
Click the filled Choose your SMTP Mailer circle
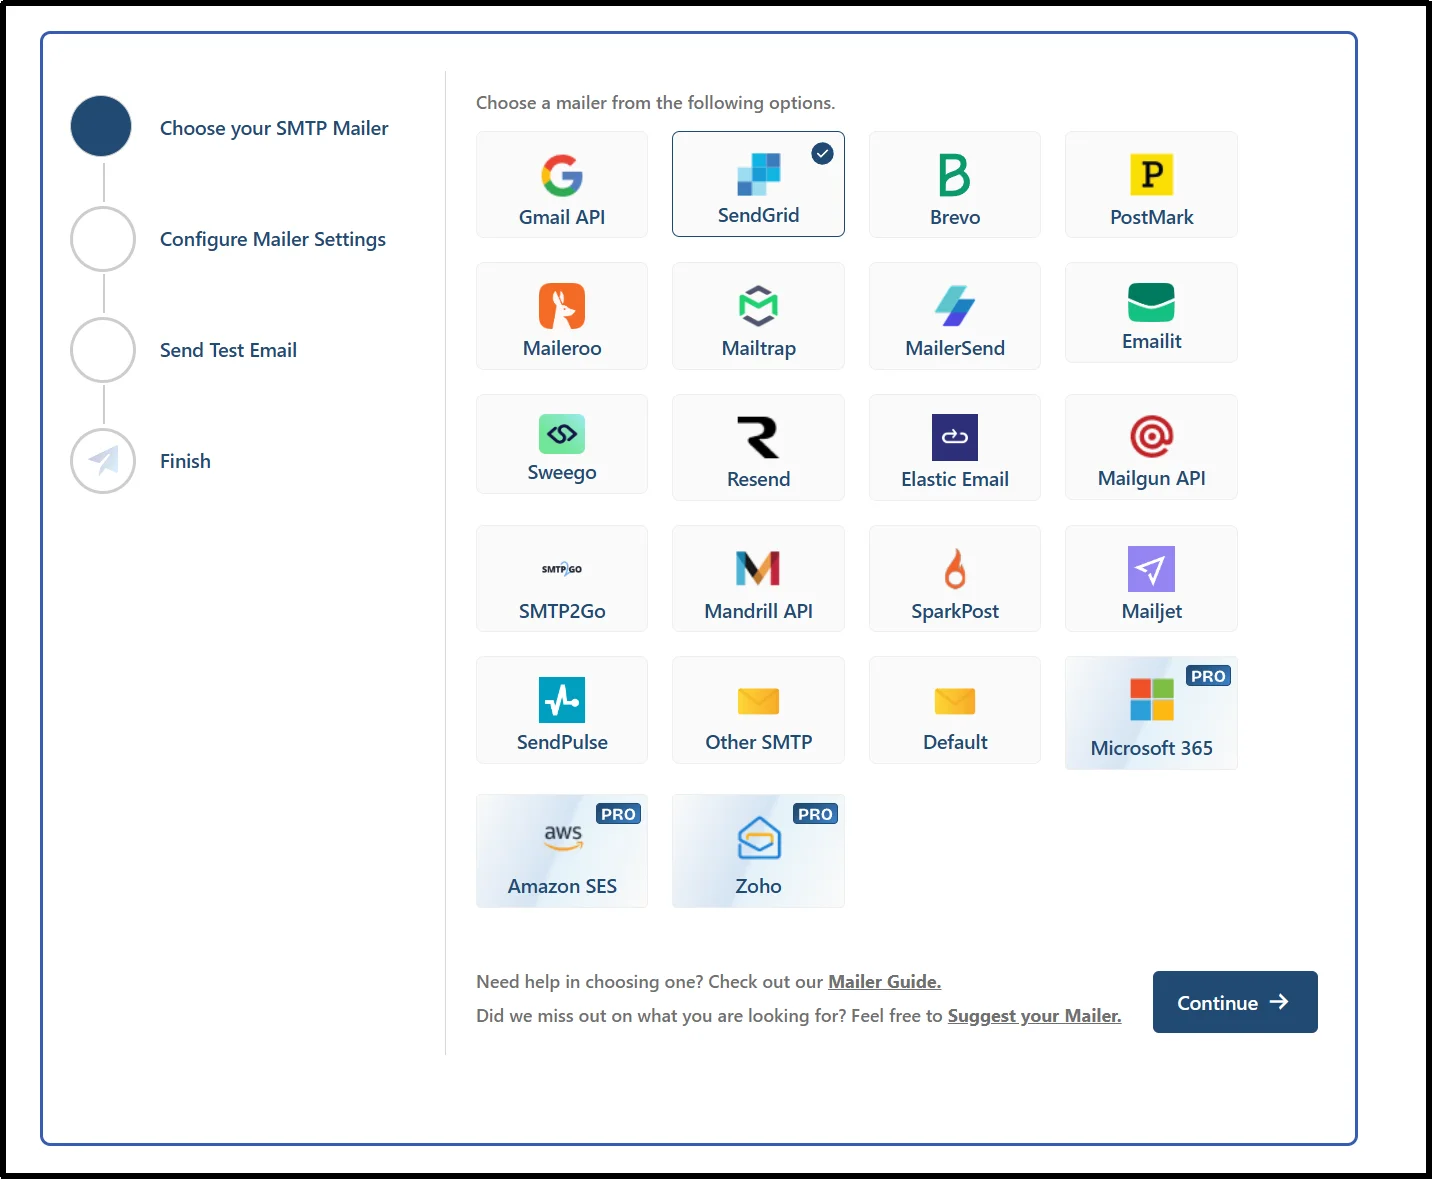[101, 126]
